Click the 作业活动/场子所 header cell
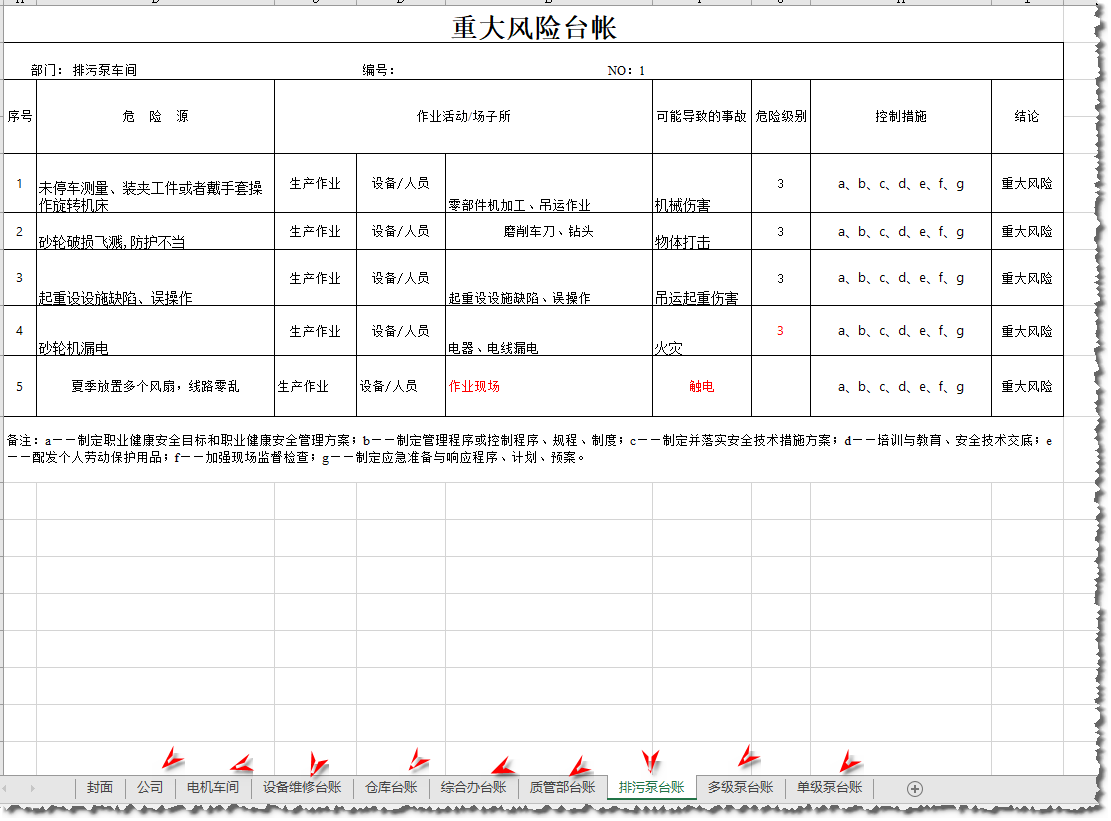1111x821 pixels. tap(463, 116)
